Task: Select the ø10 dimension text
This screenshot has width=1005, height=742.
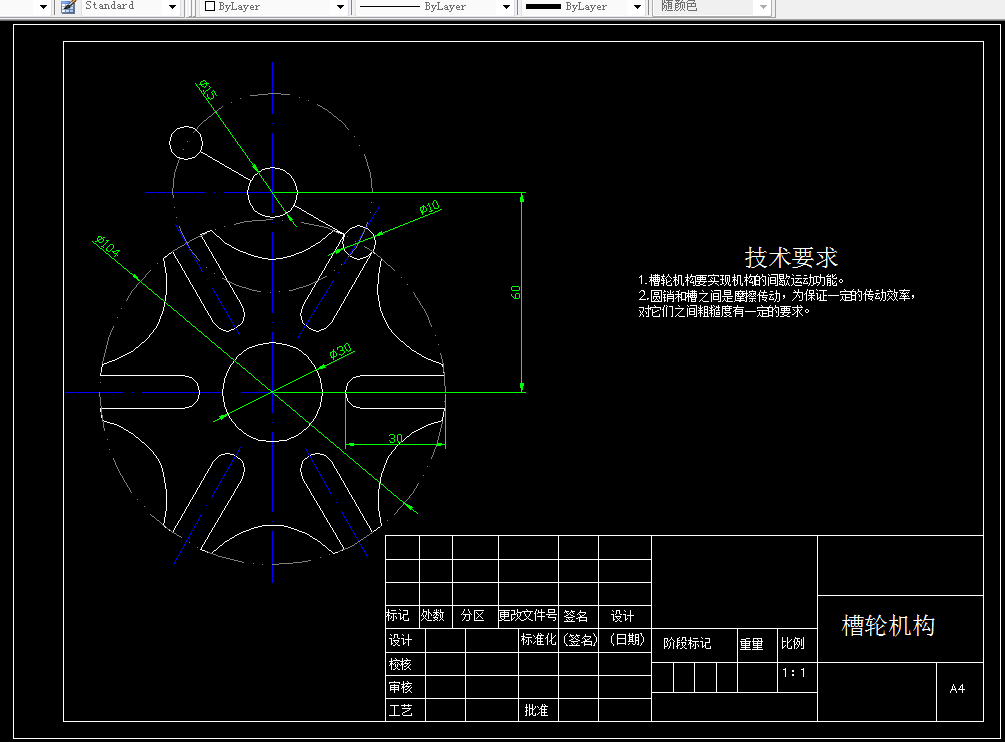Action: (x=430, y=207)
